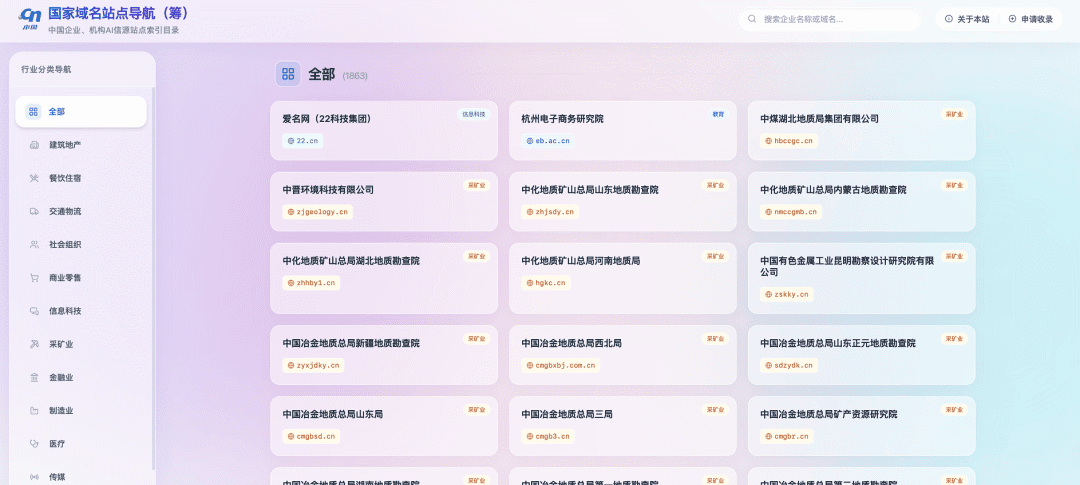Click the 国家域名站点导航 site title
1080x485 pixels.
point(118,13)
